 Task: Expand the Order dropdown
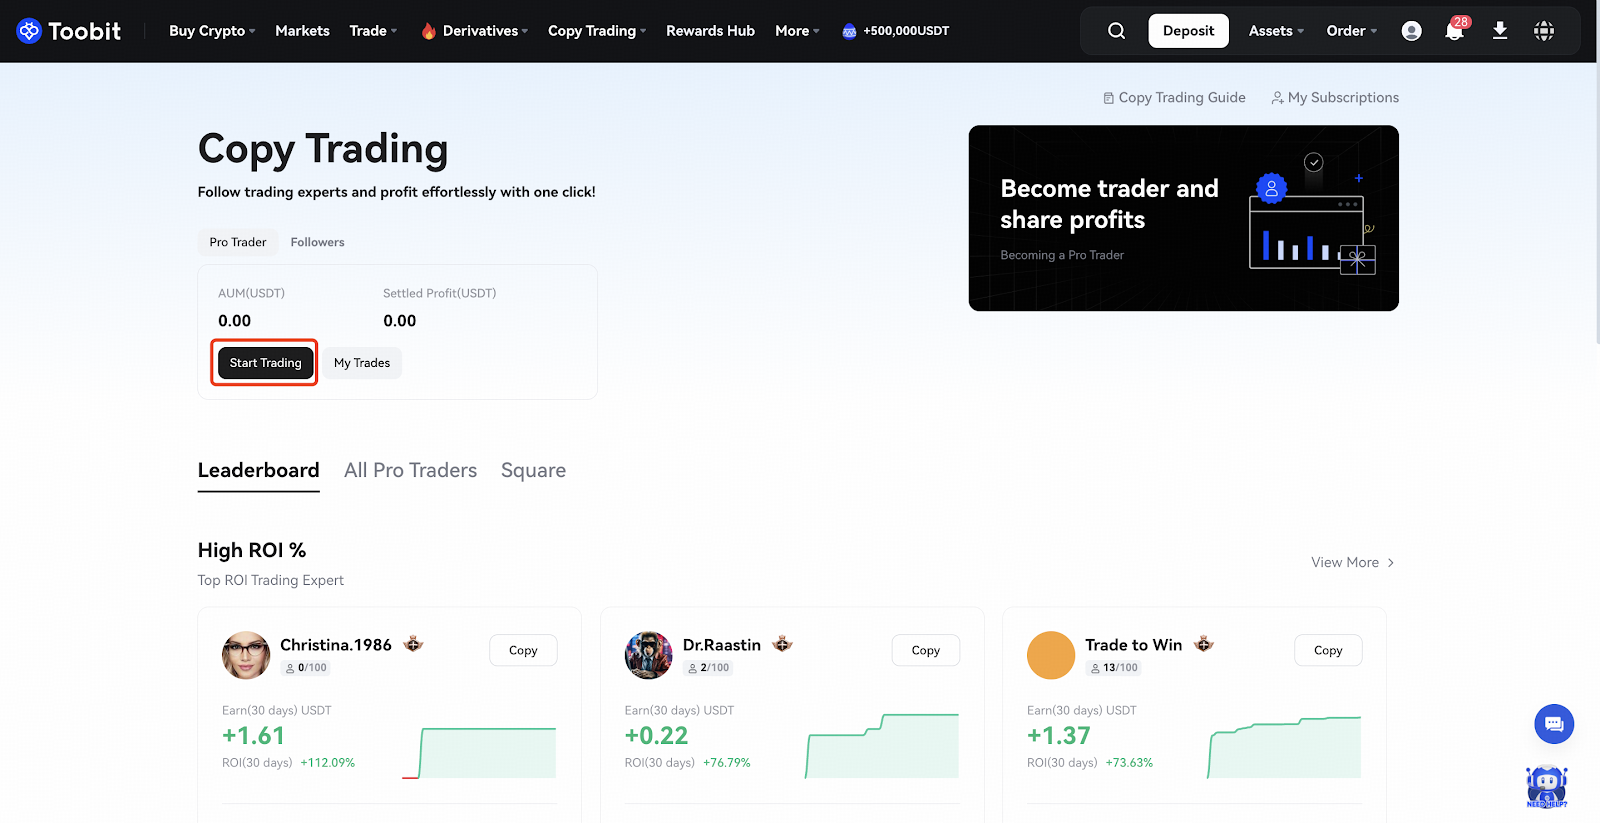[x=1351, y=31]
